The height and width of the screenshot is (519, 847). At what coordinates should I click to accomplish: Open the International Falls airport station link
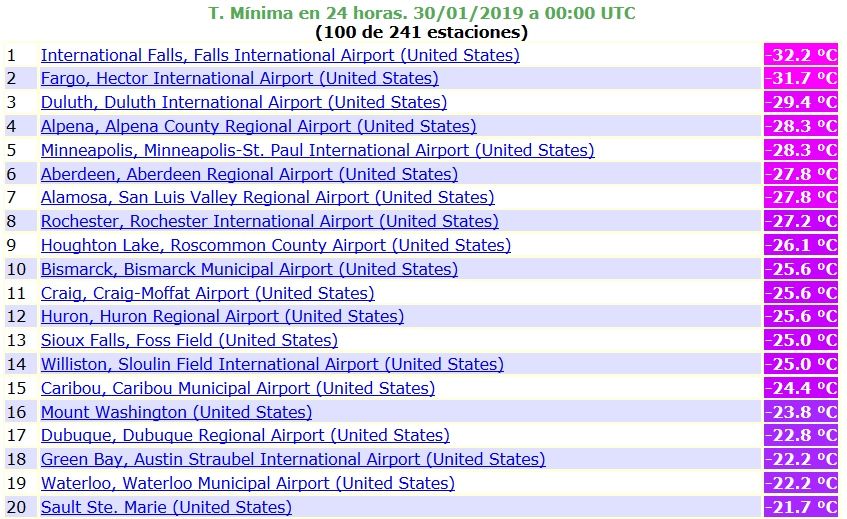(280, 55)
